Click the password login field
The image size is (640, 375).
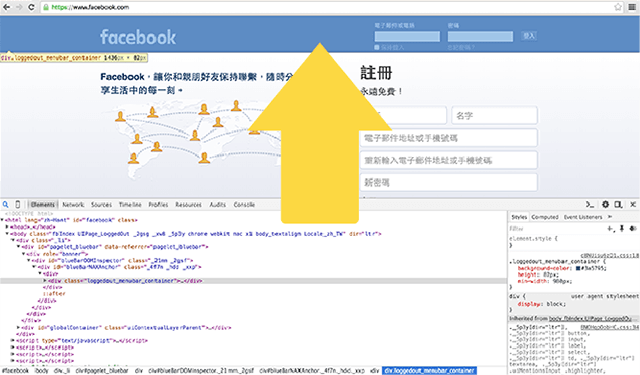(x=480, y=37)
